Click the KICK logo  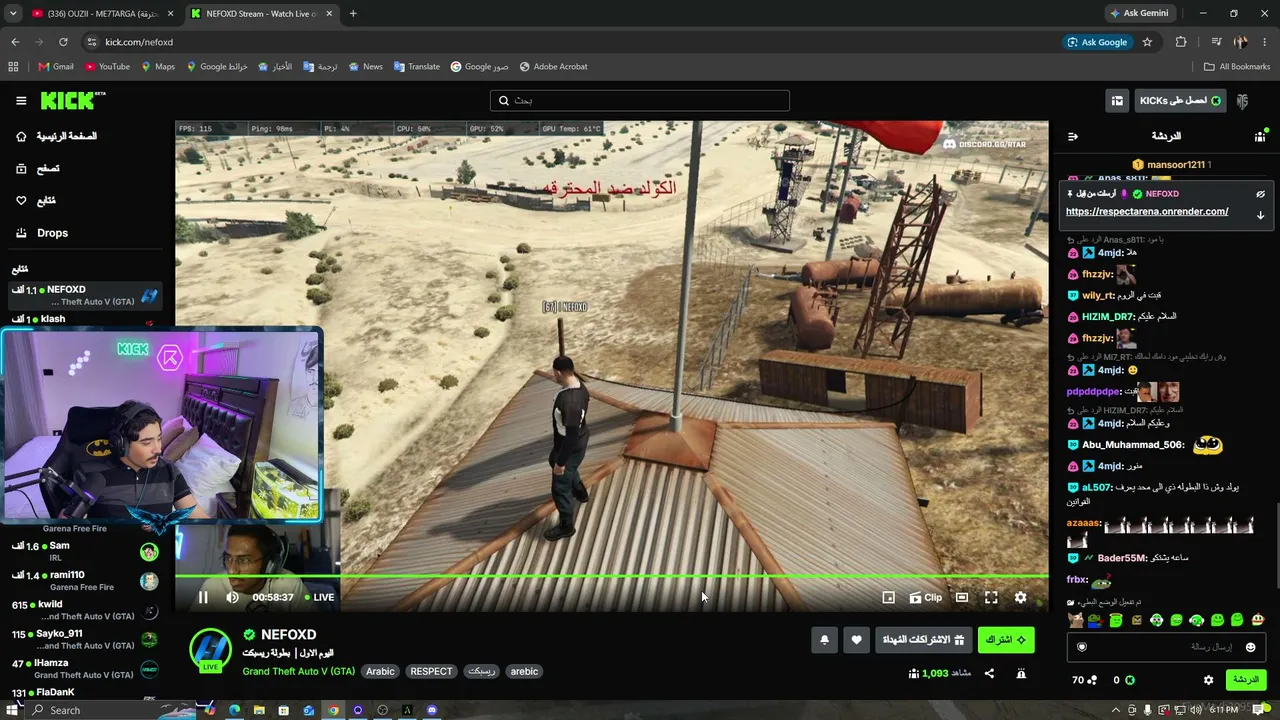click(72, 100)
